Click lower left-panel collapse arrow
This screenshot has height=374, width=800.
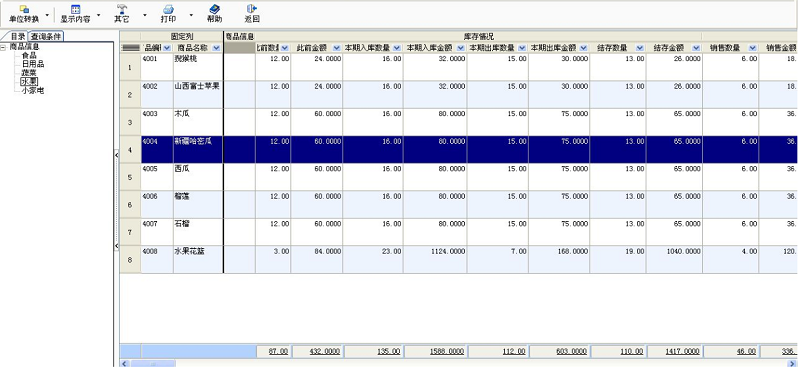(x=116, y=246)
